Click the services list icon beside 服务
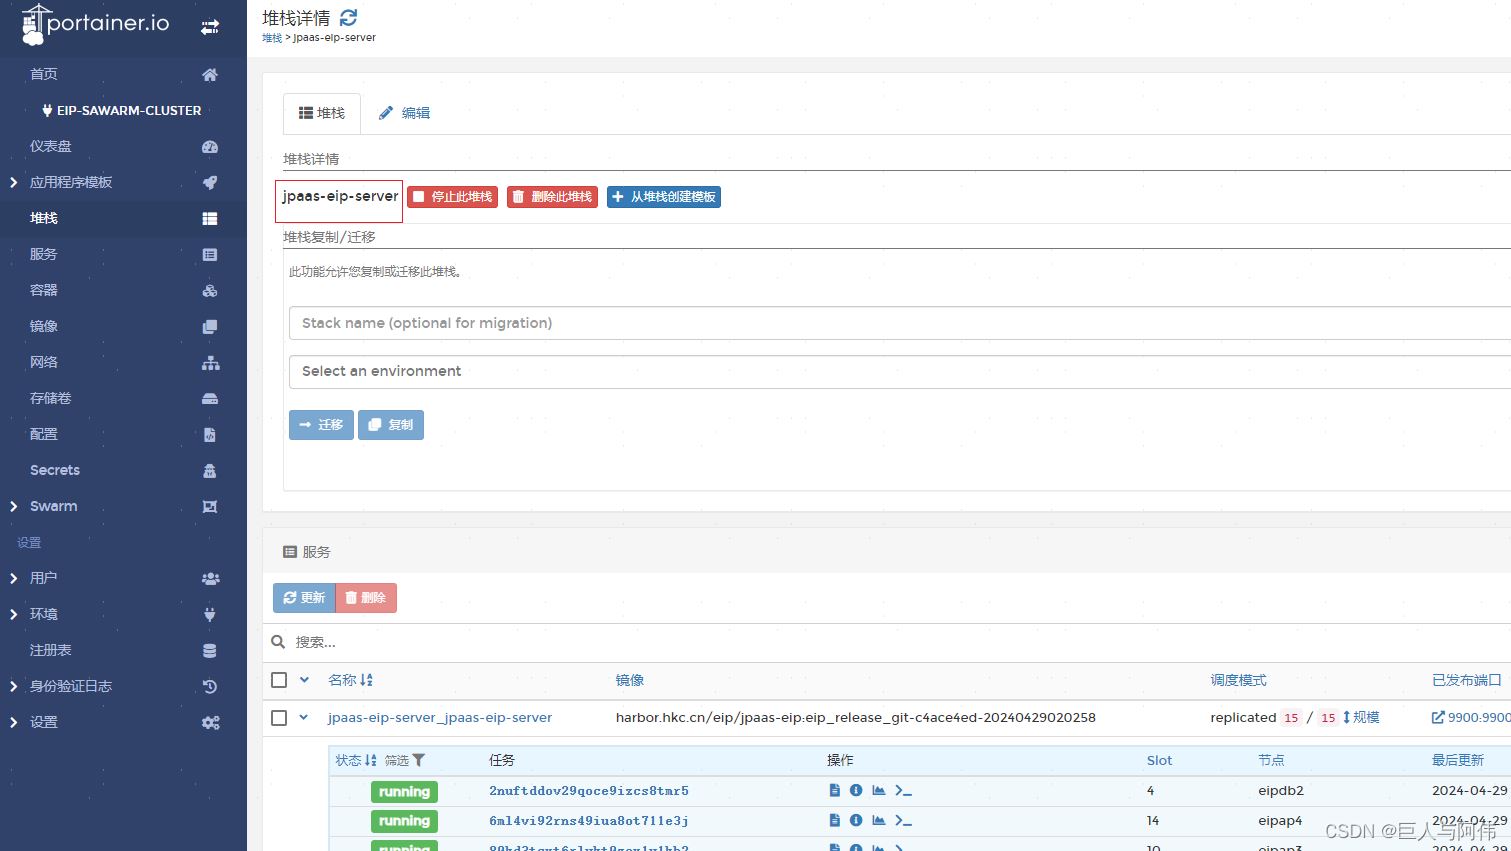Image resolution: width=1511 pixels, height=851 pixels. point(210,255)
